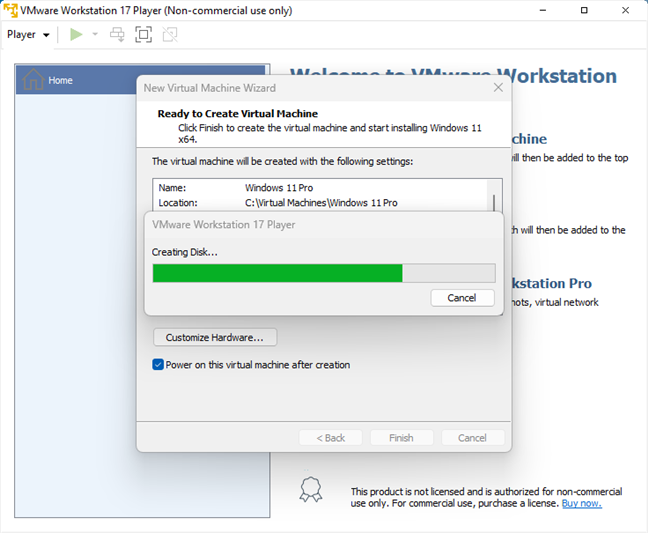
Task: Click the Ready to Create Virtual Machine heading
Action: coord(238,114)
